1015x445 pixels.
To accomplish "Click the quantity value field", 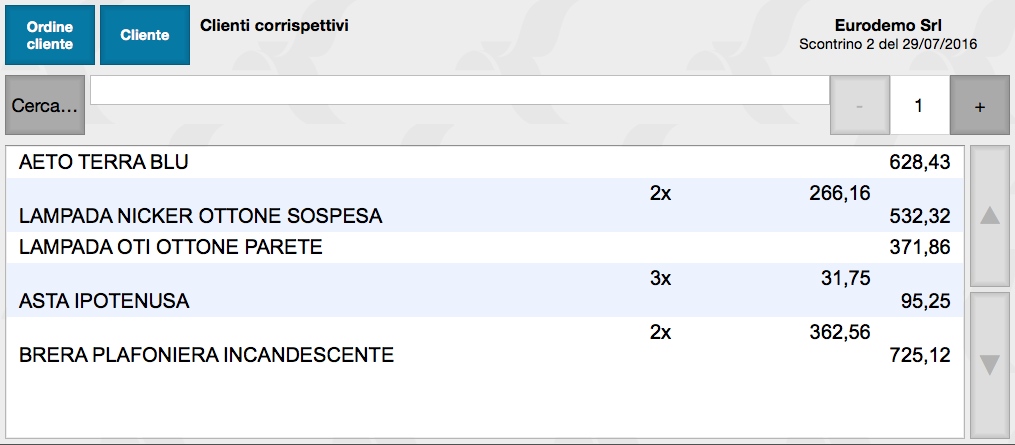I will pos(919,106).
